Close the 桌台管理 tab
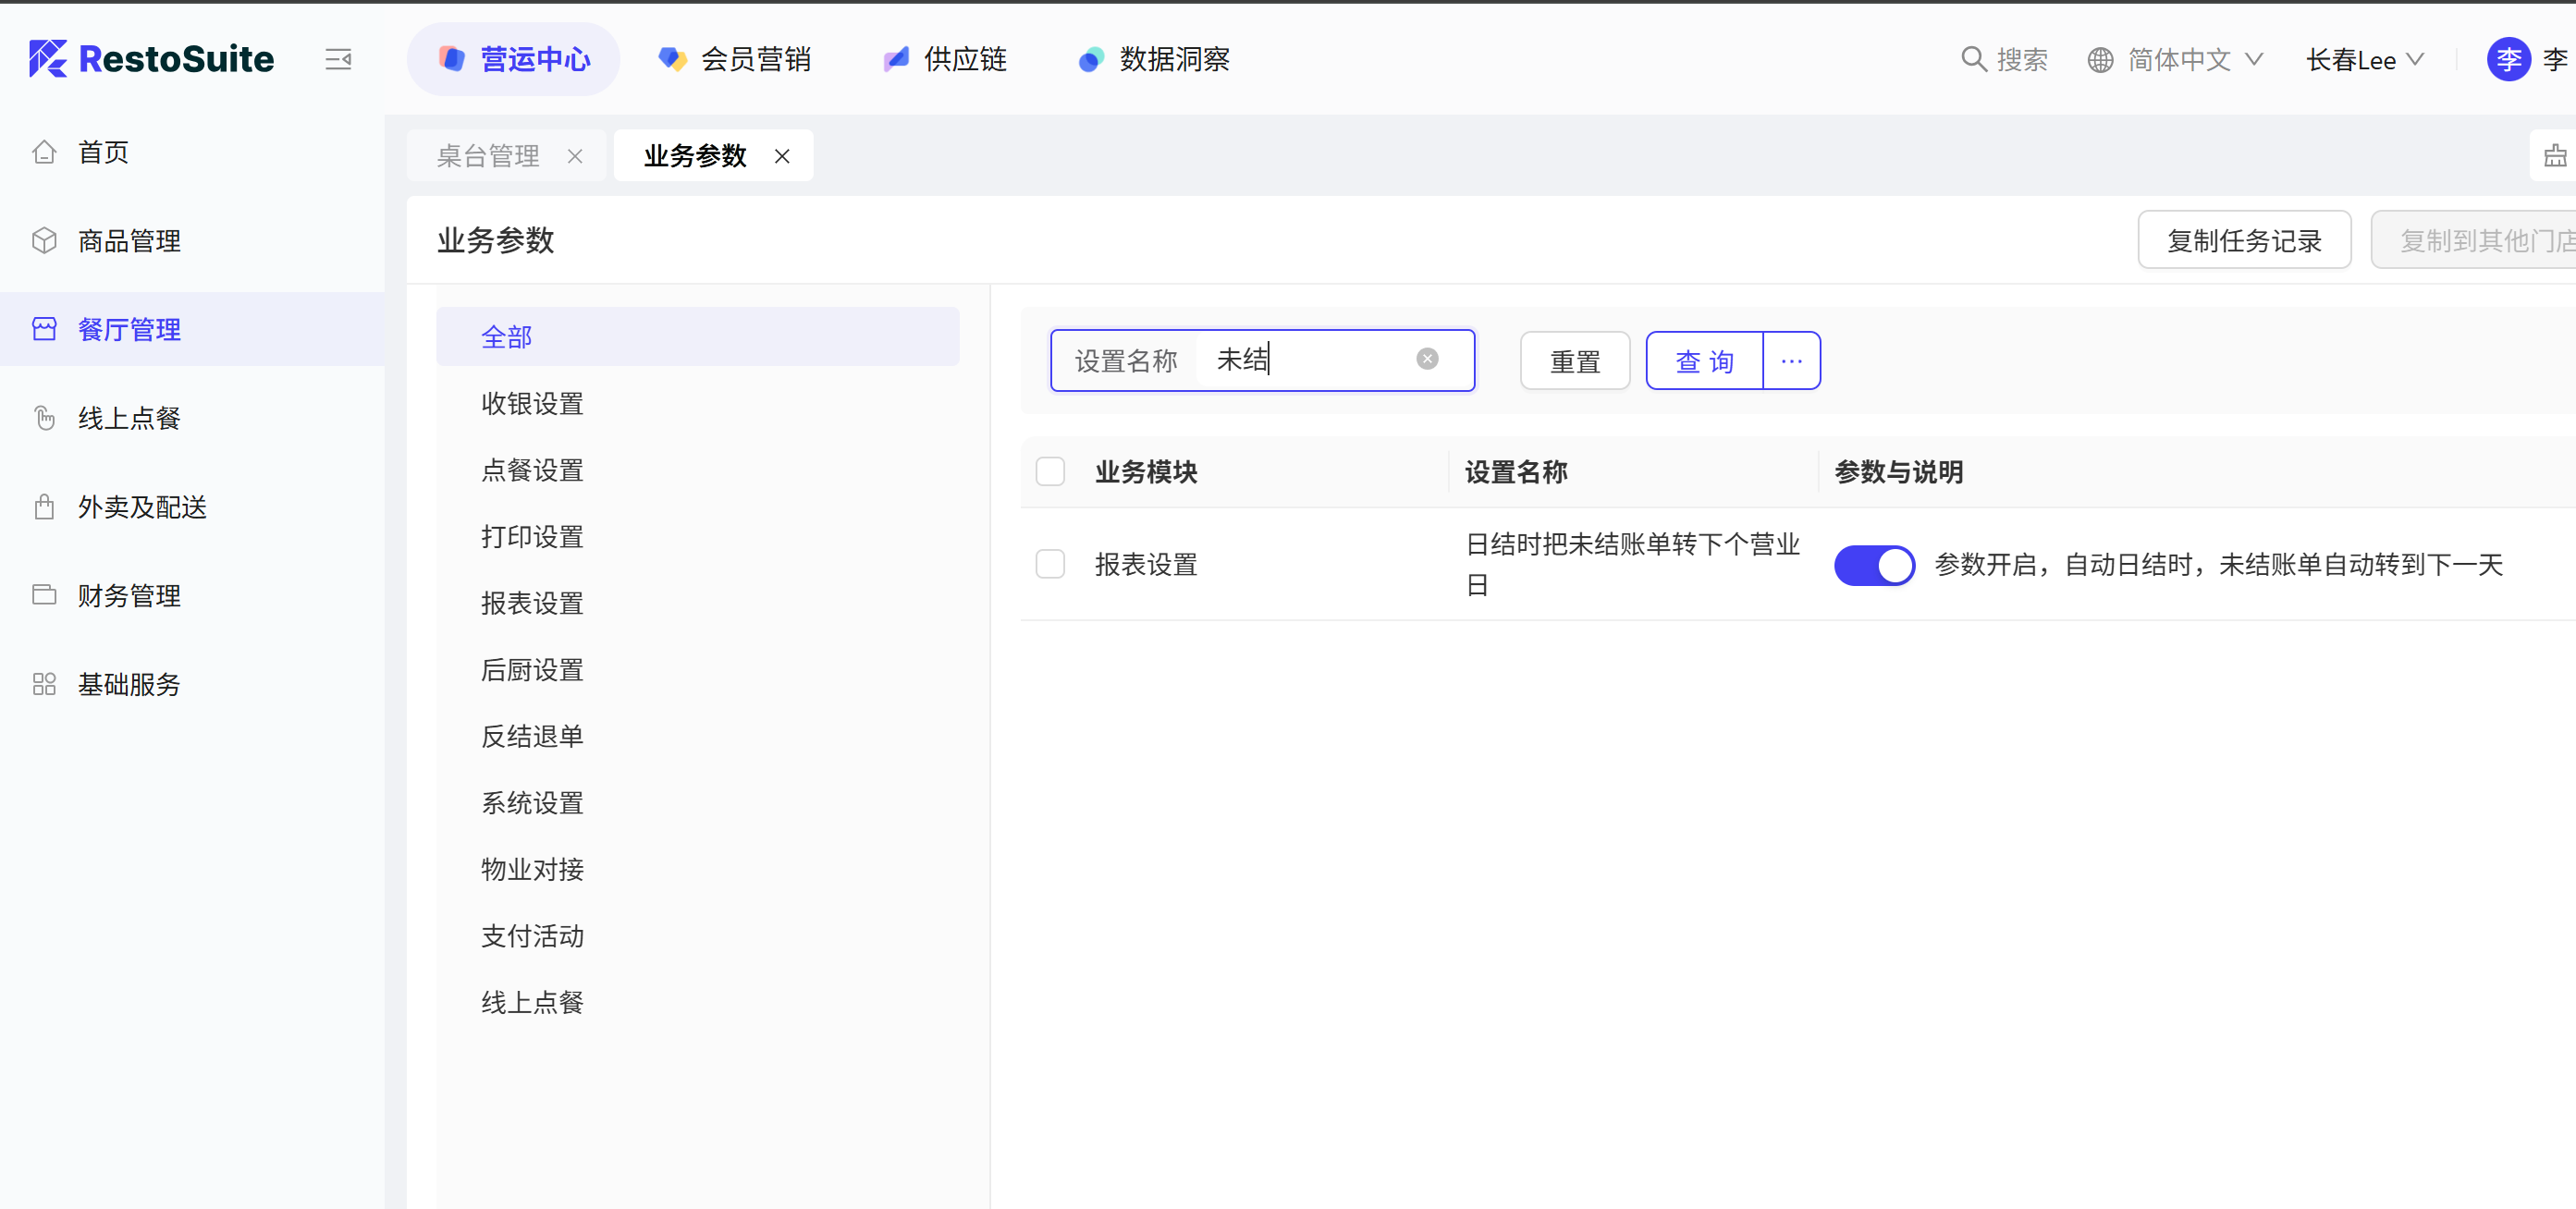 575,156
